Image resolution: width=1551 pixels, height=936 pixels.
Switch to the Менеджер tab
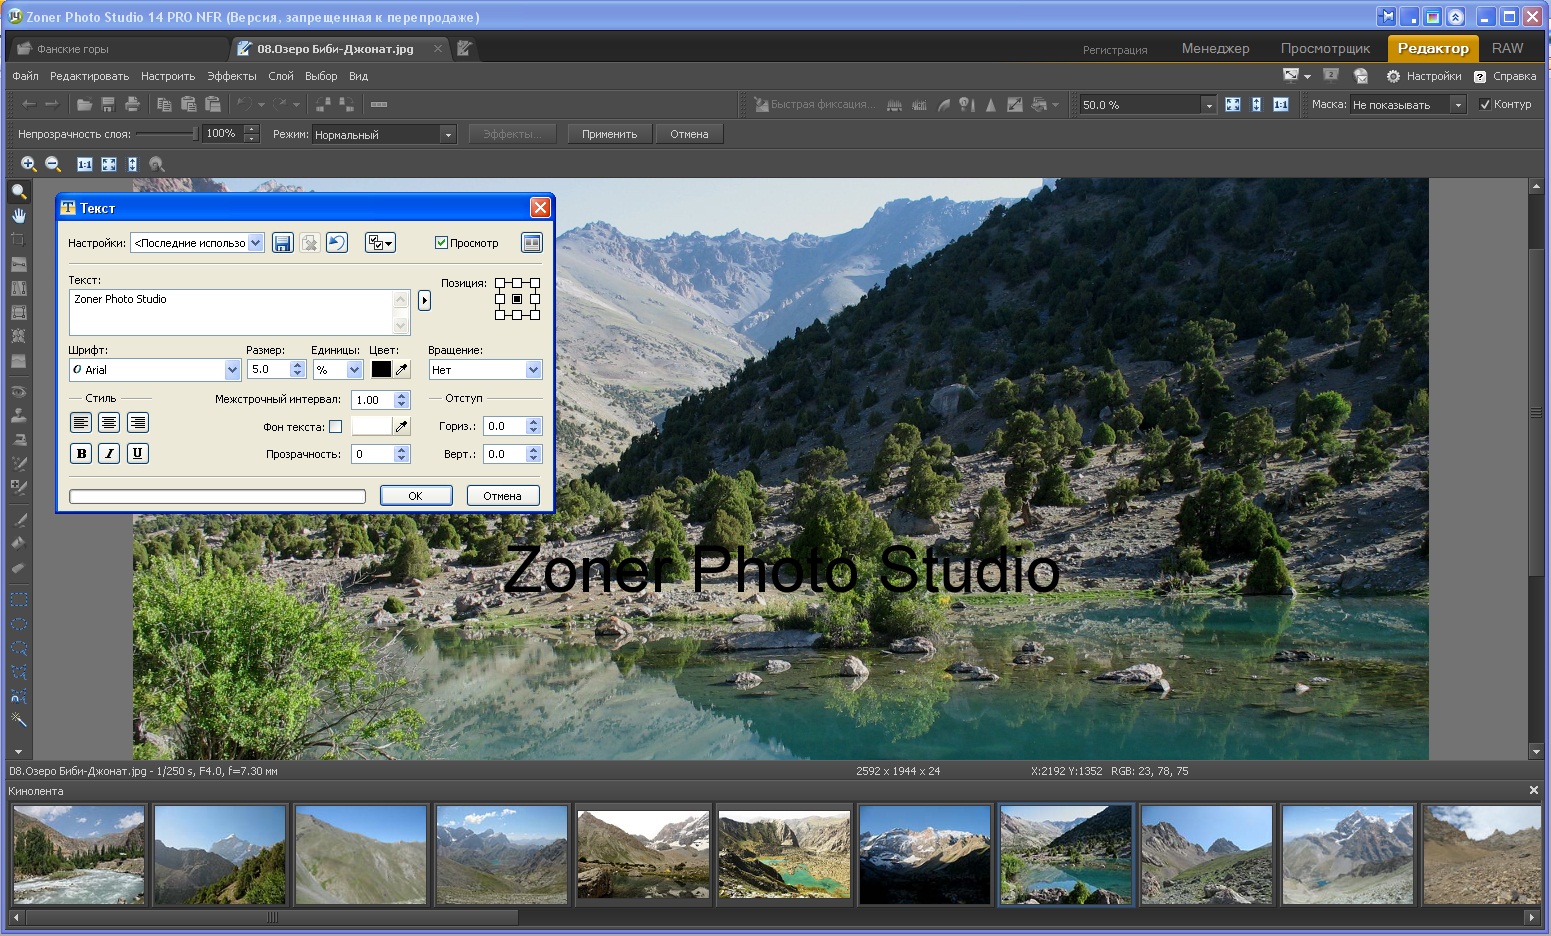pyautogui.click(x=1215, y=48)
